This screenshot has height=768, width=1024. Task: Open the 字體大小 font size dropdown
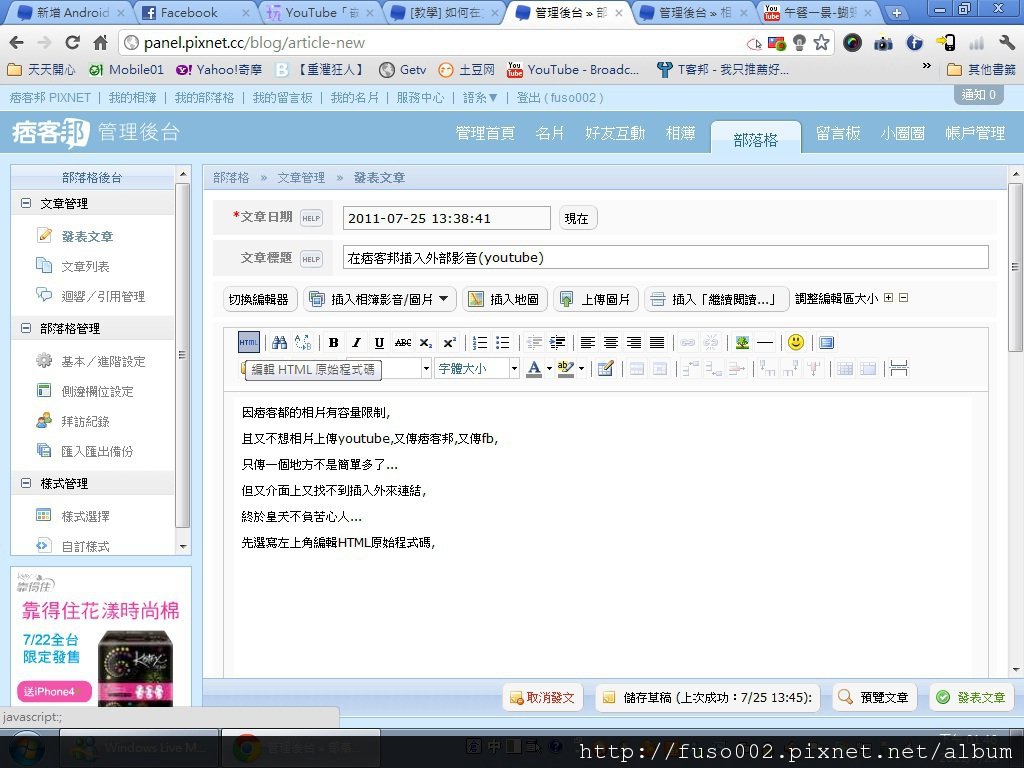click(x=477, y=368)
